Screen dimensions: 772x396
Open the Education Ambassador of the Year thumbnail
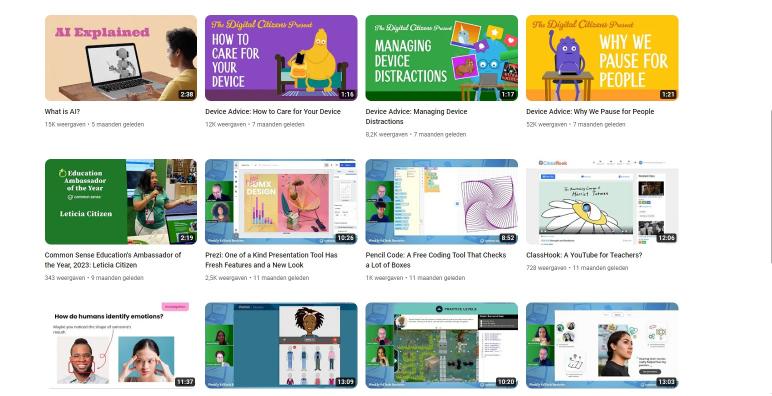(x=121, y=201)
